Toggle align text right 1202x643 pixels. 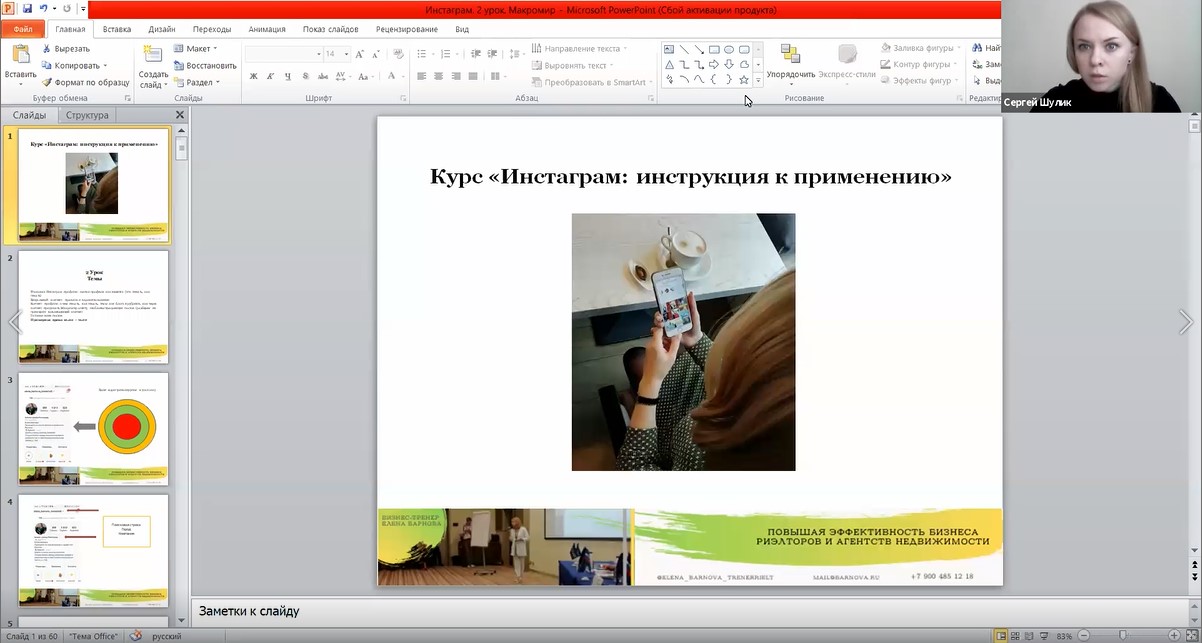tap(456, 76)
